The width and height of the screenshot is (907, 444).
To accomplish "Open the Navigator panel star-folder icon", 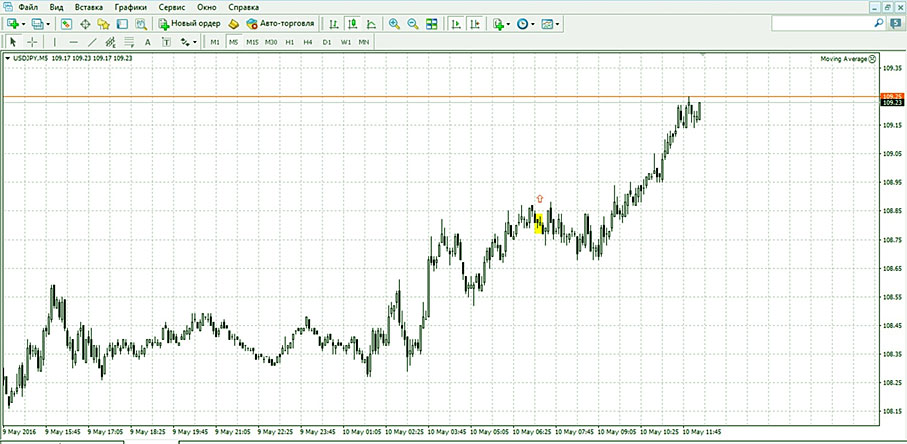I will coord(103,23).
